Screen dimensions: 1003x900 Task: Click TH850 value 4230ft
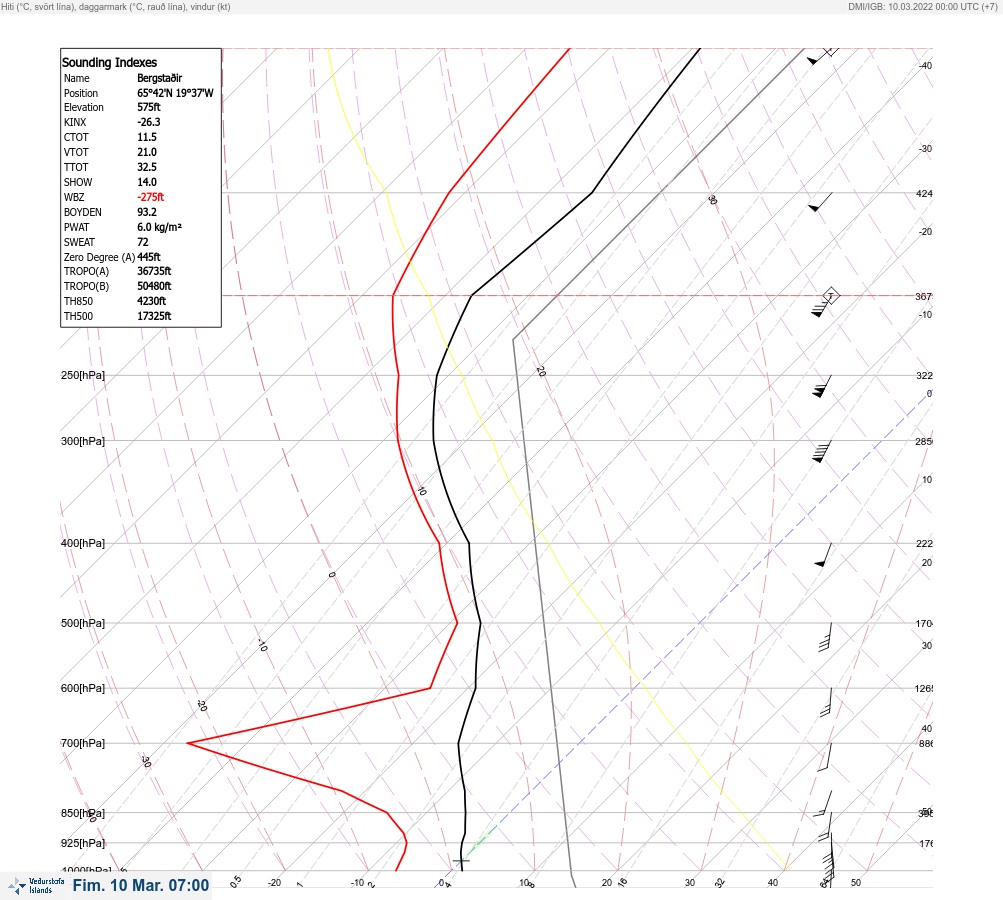151,301
